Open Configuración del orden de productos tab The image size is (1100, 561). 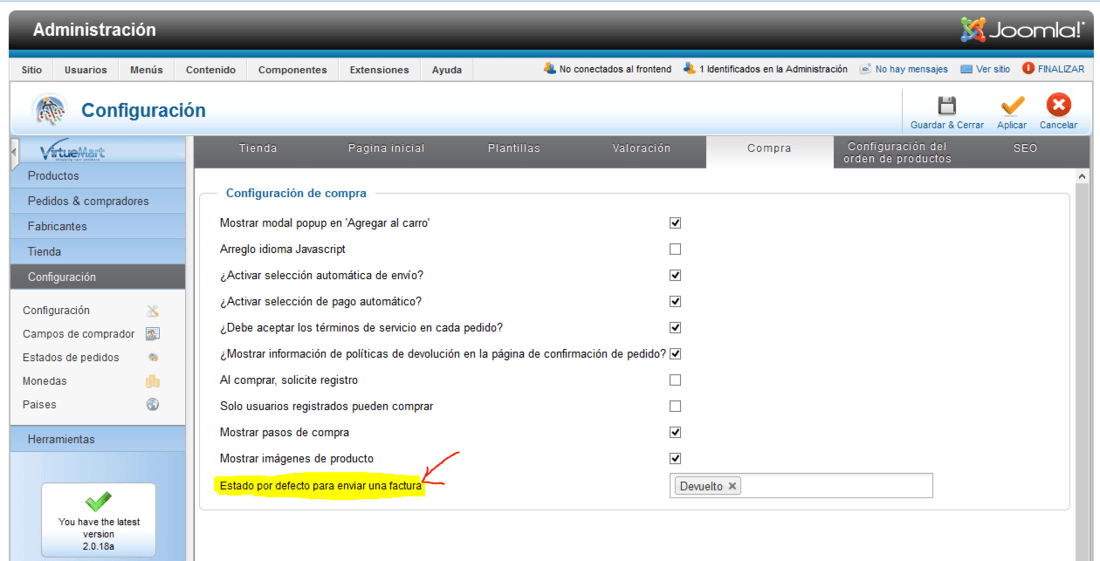tap(897, 153)
